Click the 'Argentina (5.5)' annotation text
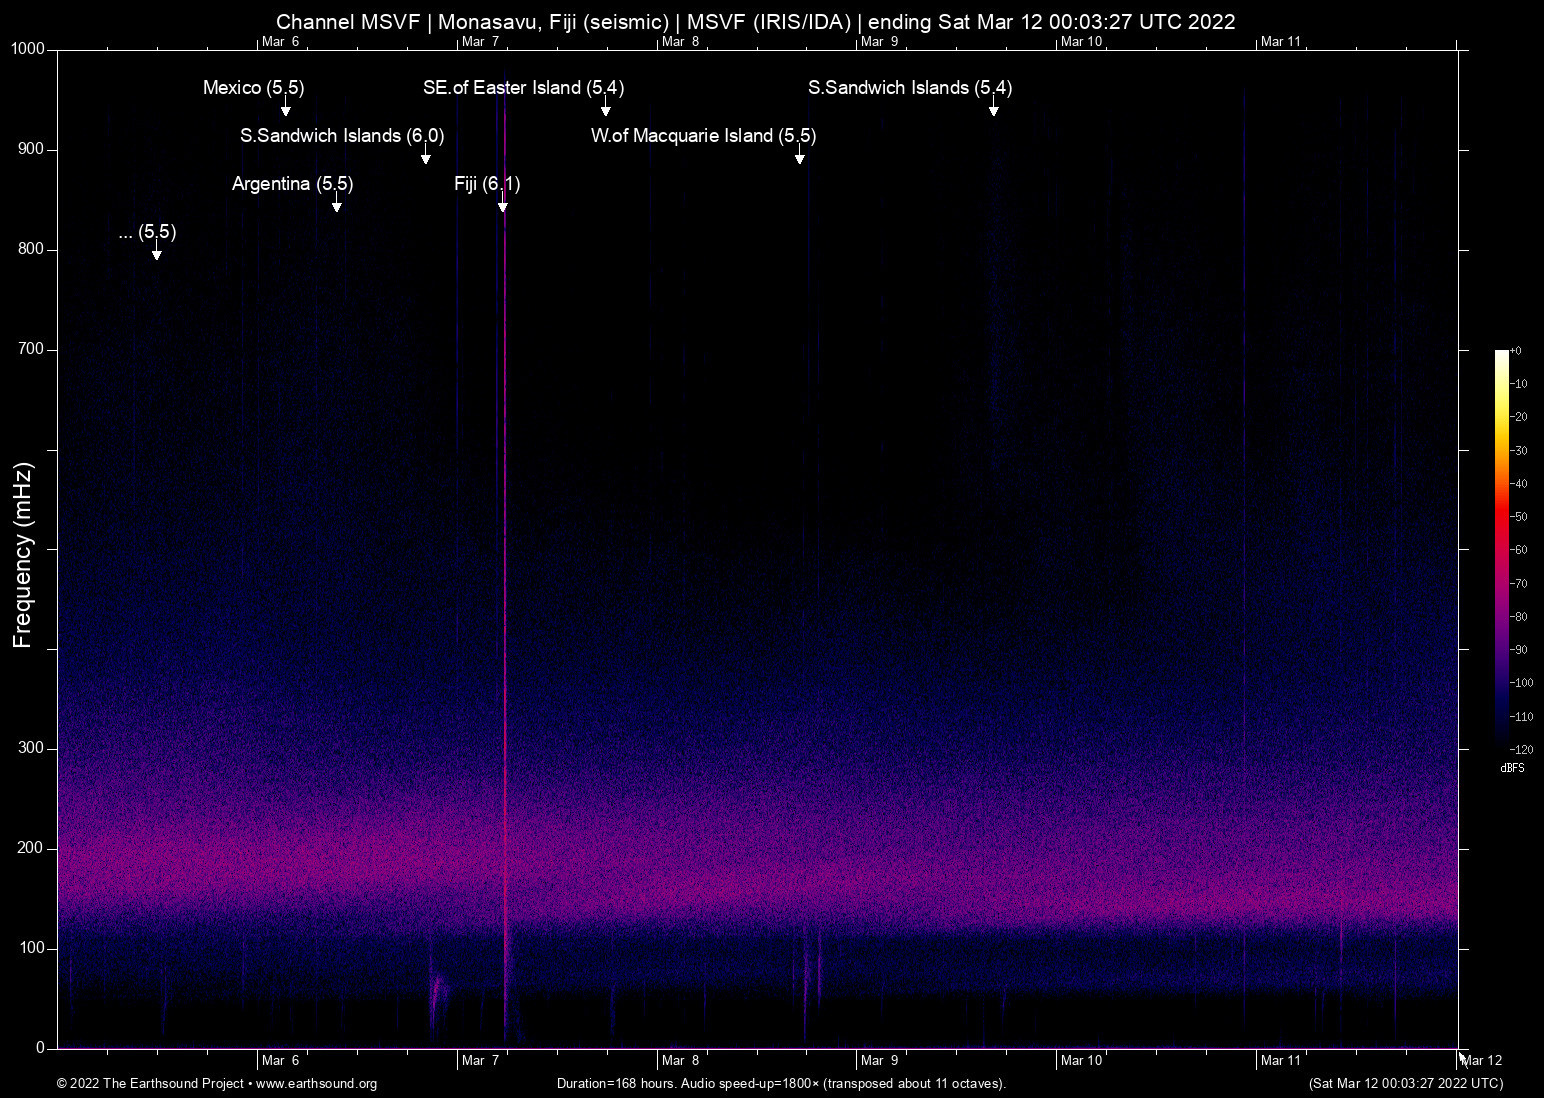This screenshot has width=1544, height=1098. coord(293,184)
